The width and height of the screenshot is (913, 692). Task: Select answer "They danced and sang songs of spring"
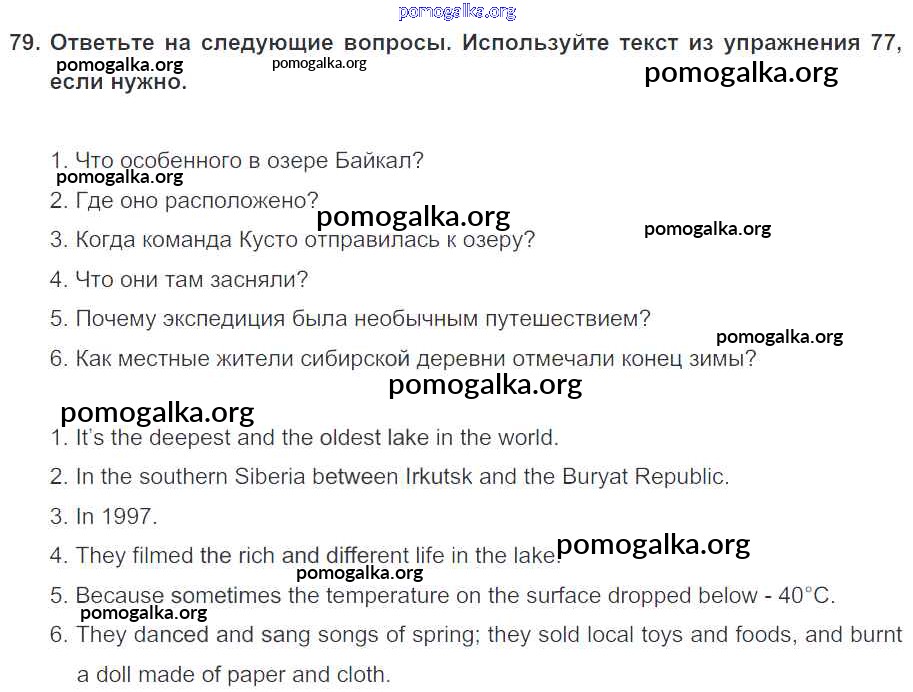point(475,635)
